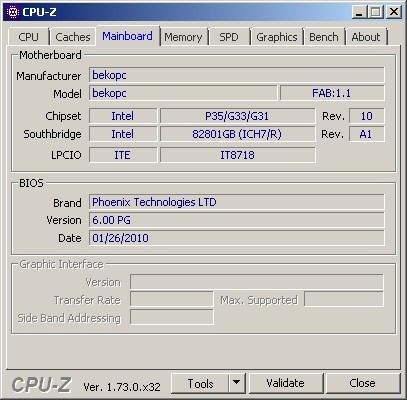Screen dimensions: 407x400
Task: Click the Southbridge Rev. value A1
Action: (367, 134)
